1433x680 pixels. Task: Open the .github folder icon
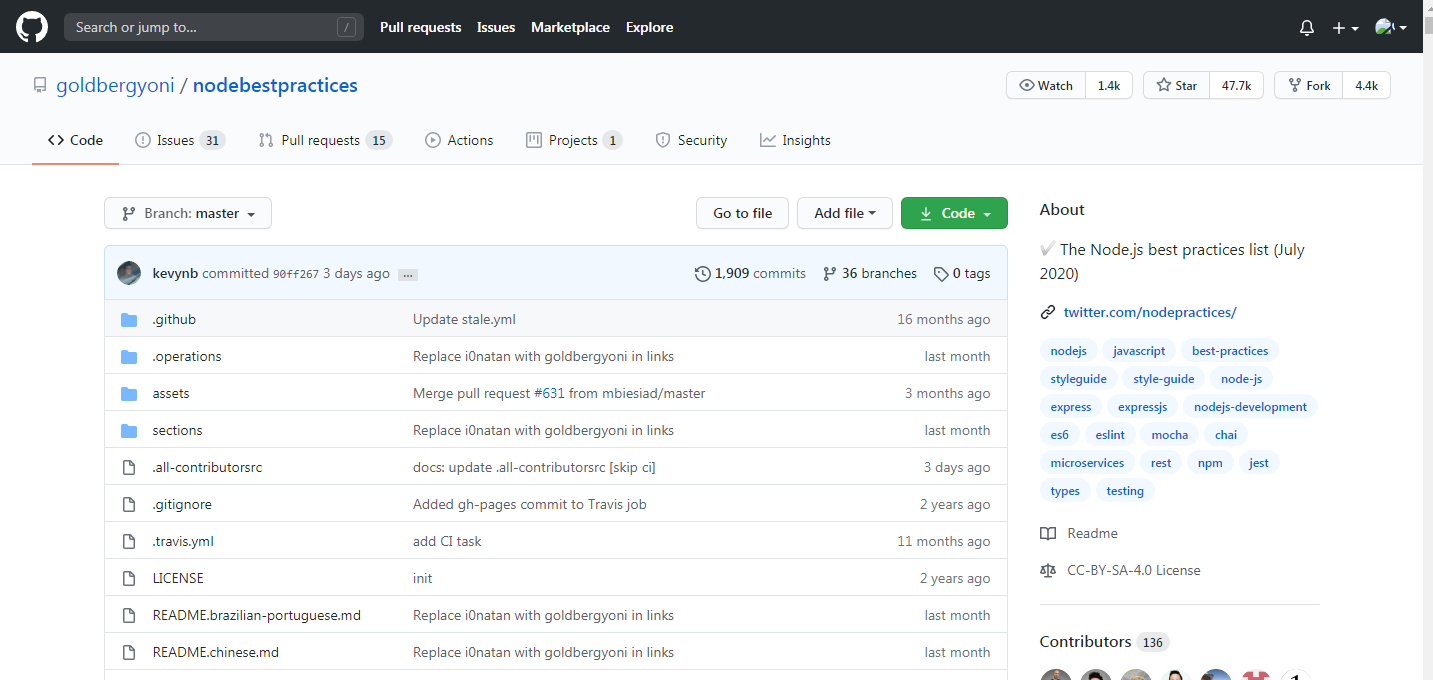[x=129, y=320]
